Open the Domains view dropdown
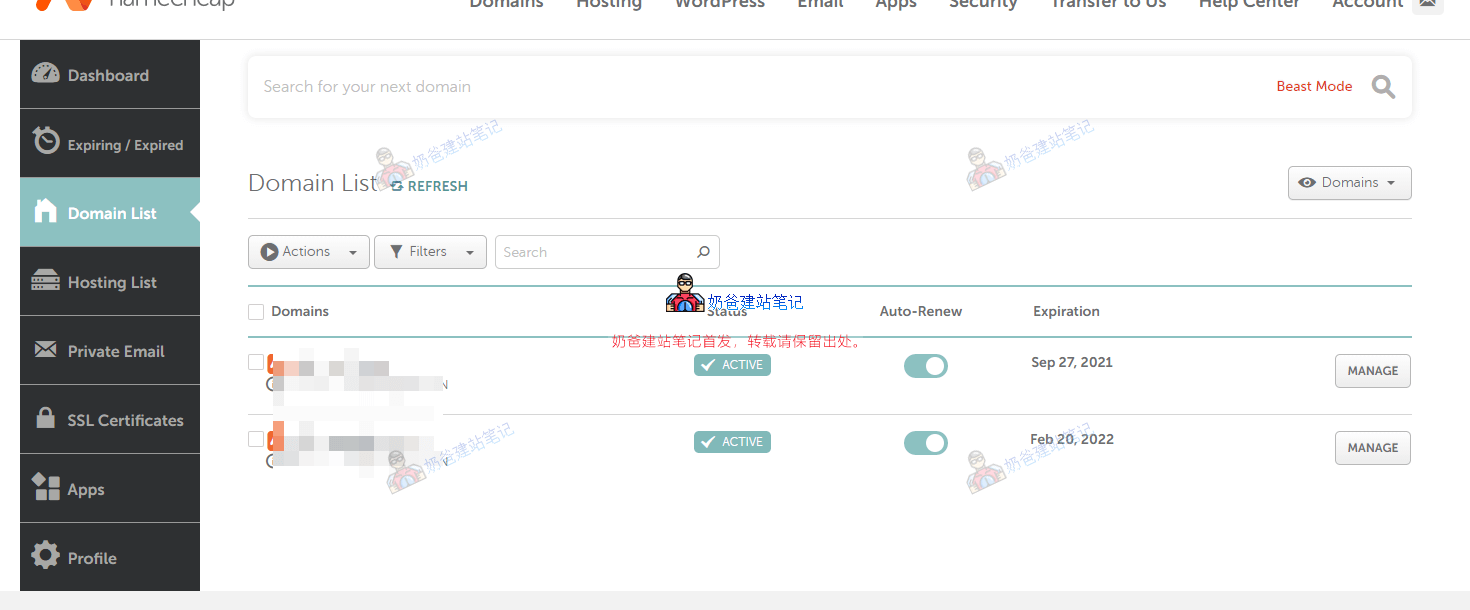1470x610 pixels. click(x=1349, y=182)
